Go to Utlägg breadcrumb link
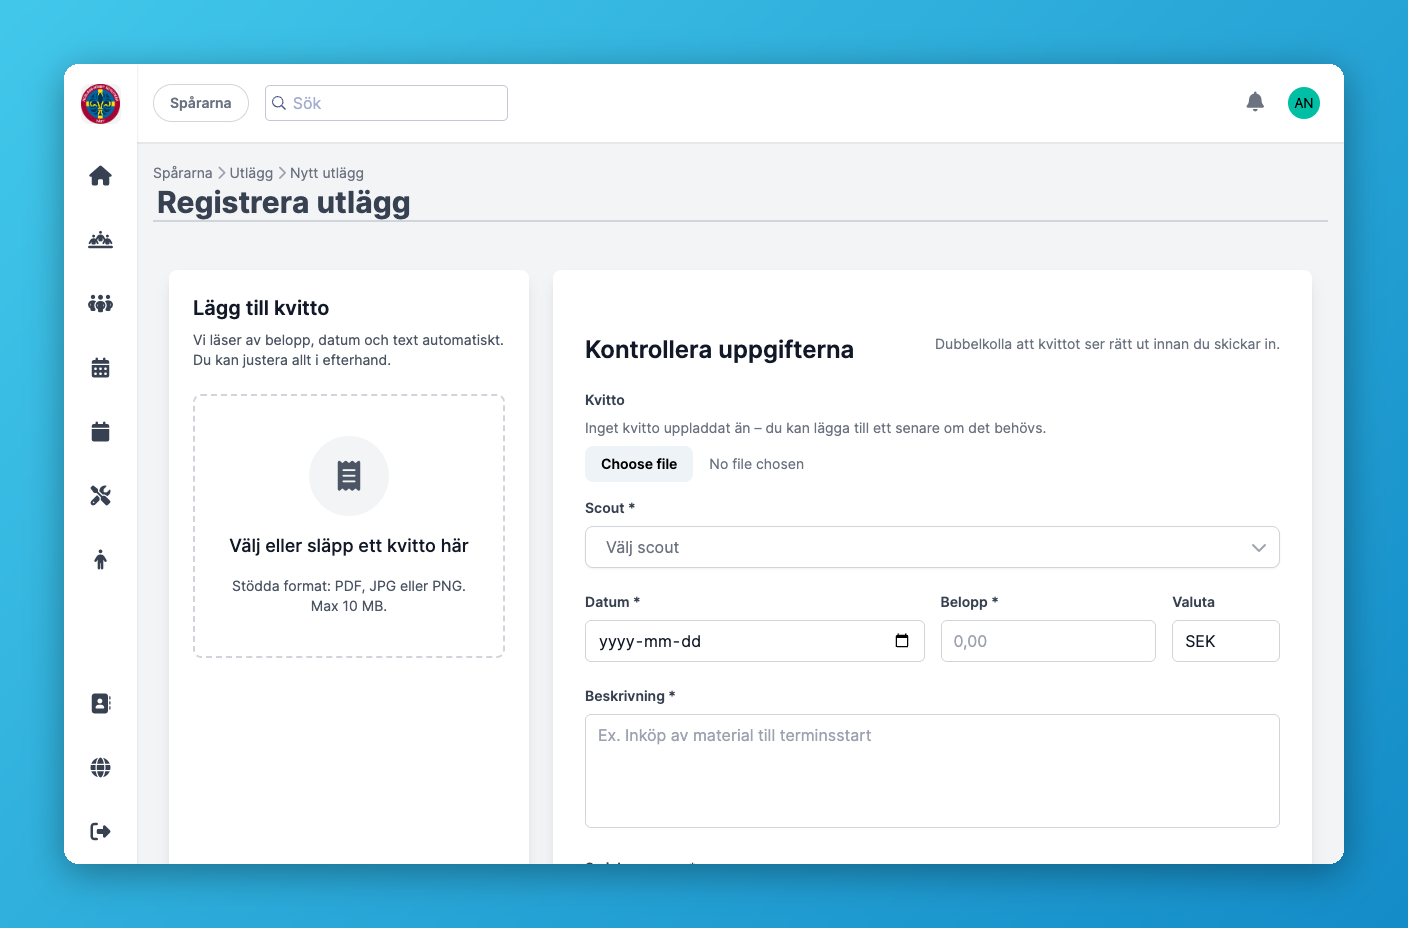Image resolution: width=1408 pixels, height=928 pixels. (251, 173)
